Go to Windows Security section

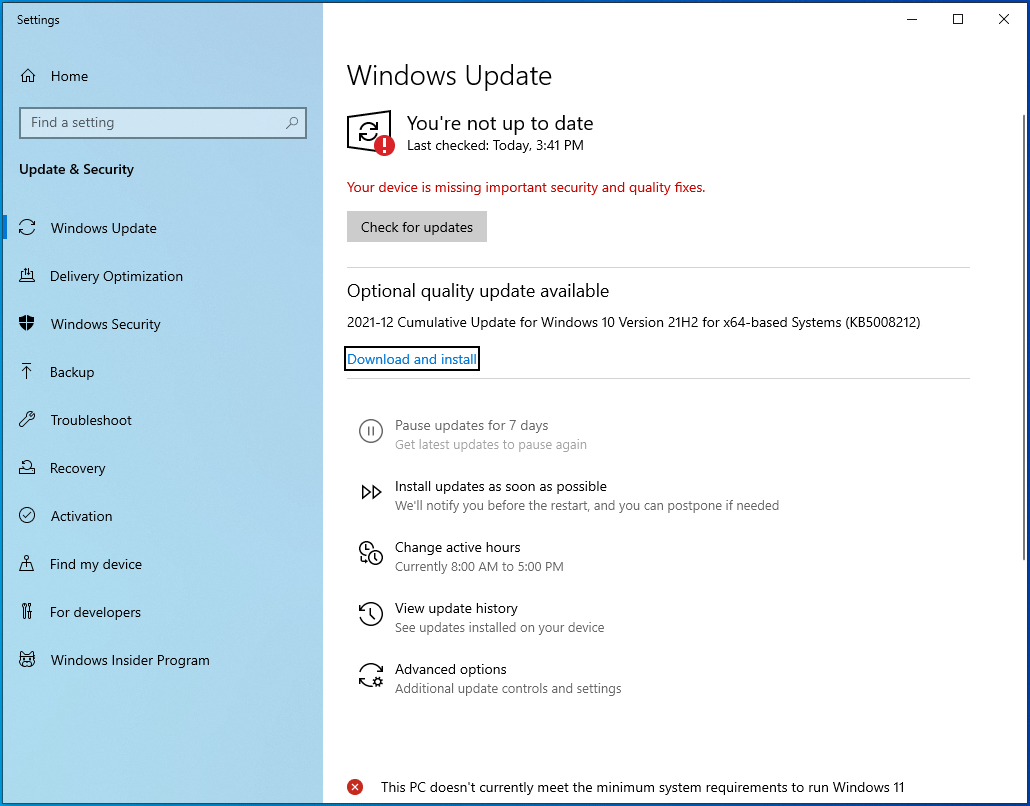163,324
